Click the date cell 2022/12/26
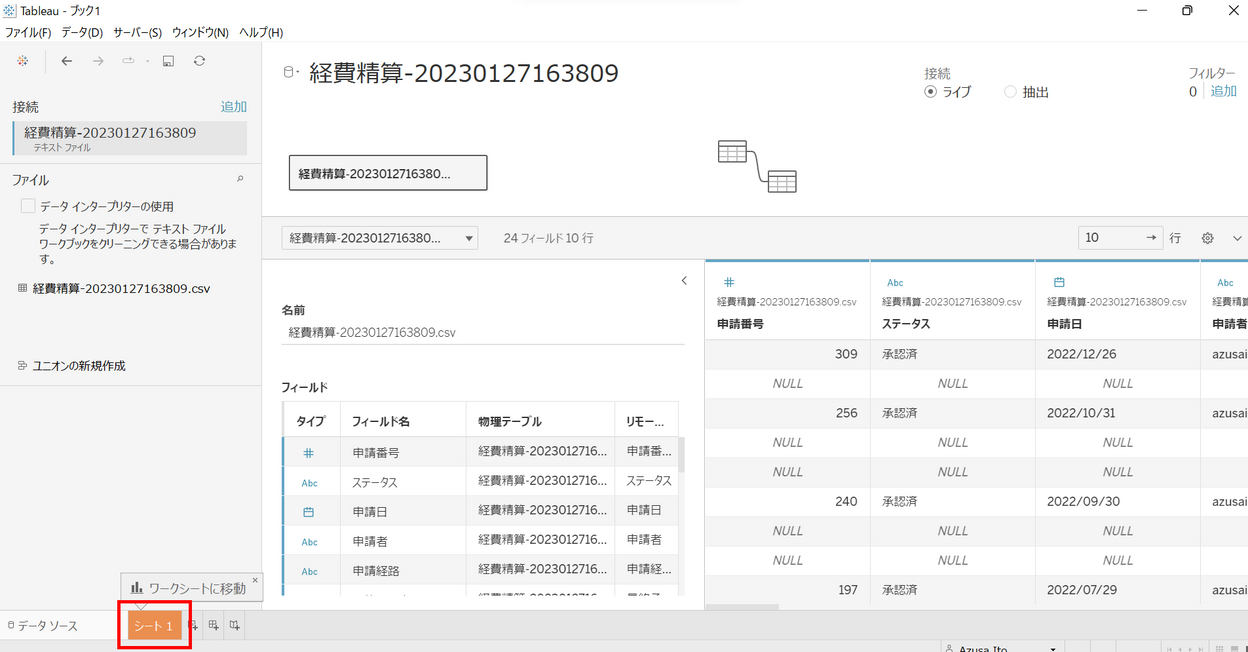The width and height of the screenshot is (1248, 652). pyautogui.click(x=1117, y=354)
